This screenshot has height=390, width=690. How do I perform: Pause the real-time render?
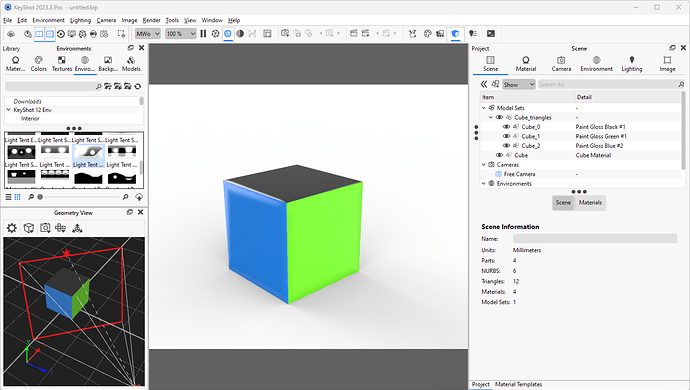(203, 34)
